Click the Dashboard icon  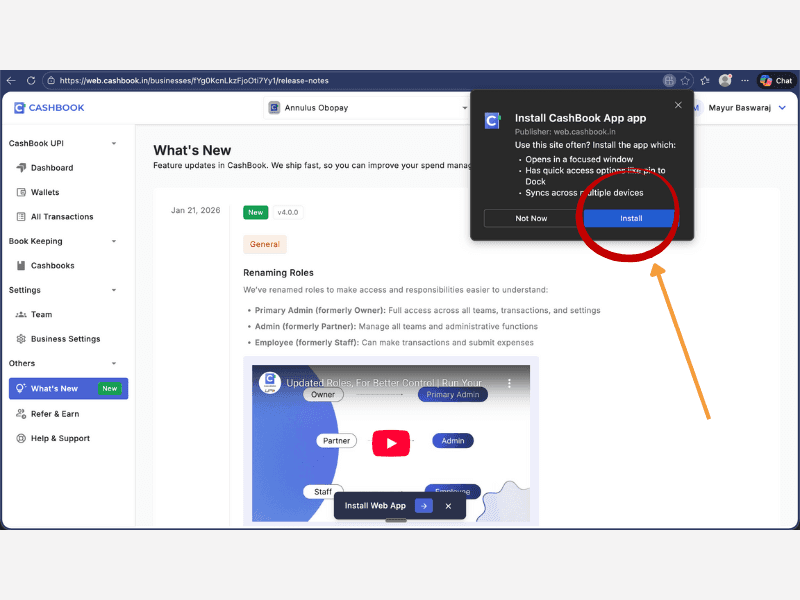(x=21, y=168)
